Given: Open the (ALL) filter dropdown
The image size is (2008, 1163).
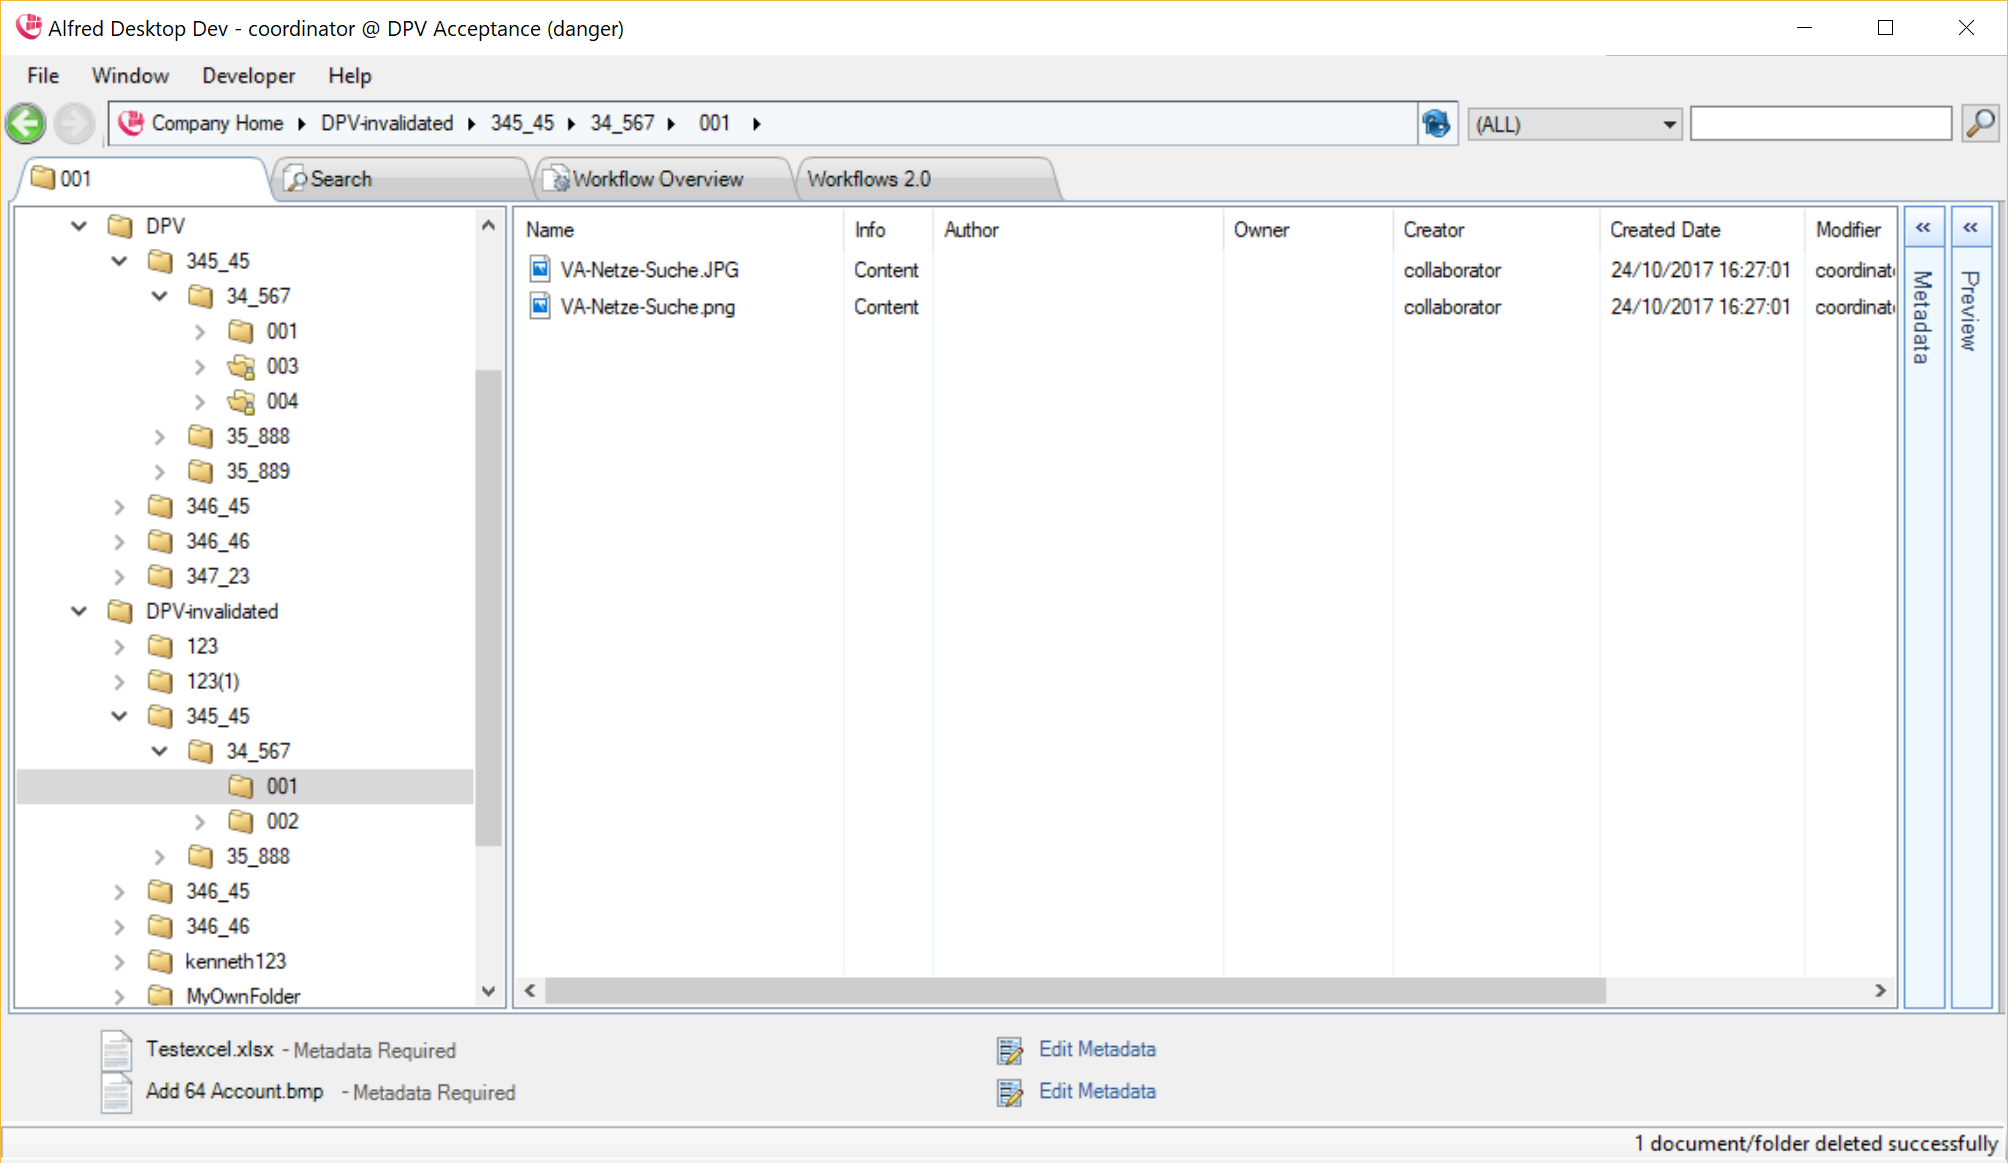Looking at the screenshot, I should tap(1669, 125).
